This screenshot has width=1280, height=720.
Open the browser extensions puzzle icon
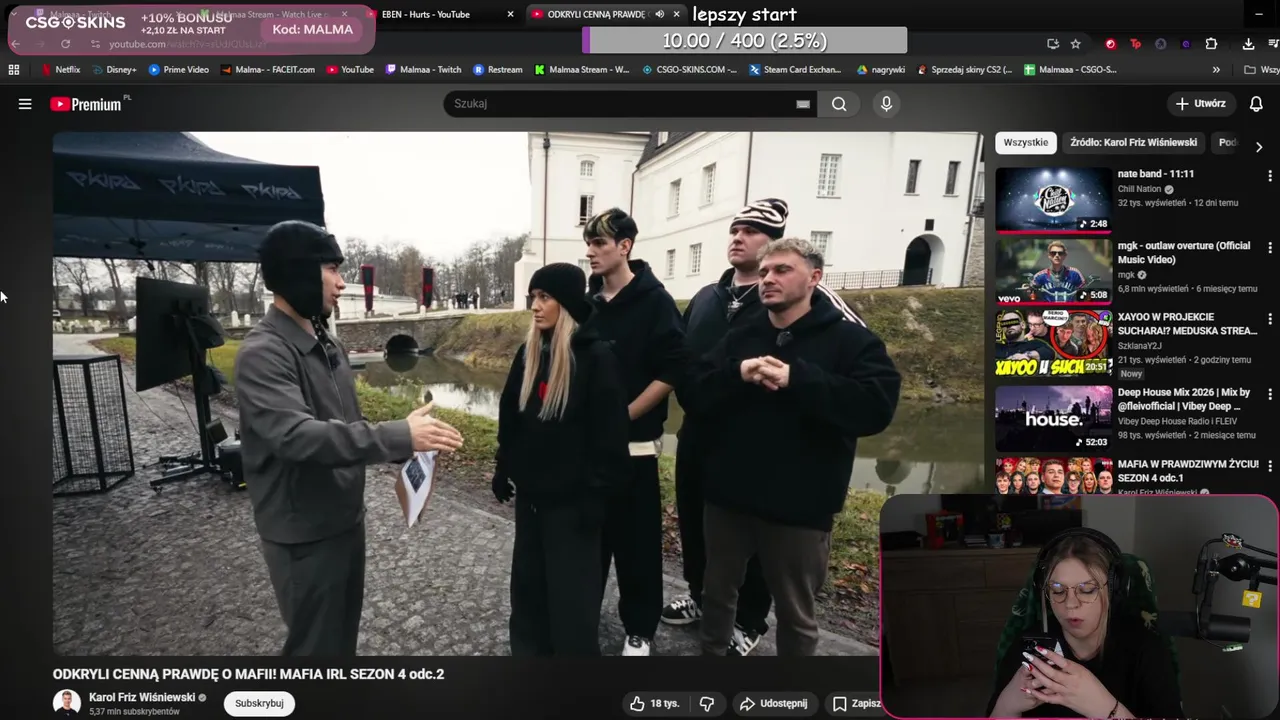click(x=1211, y=44)
